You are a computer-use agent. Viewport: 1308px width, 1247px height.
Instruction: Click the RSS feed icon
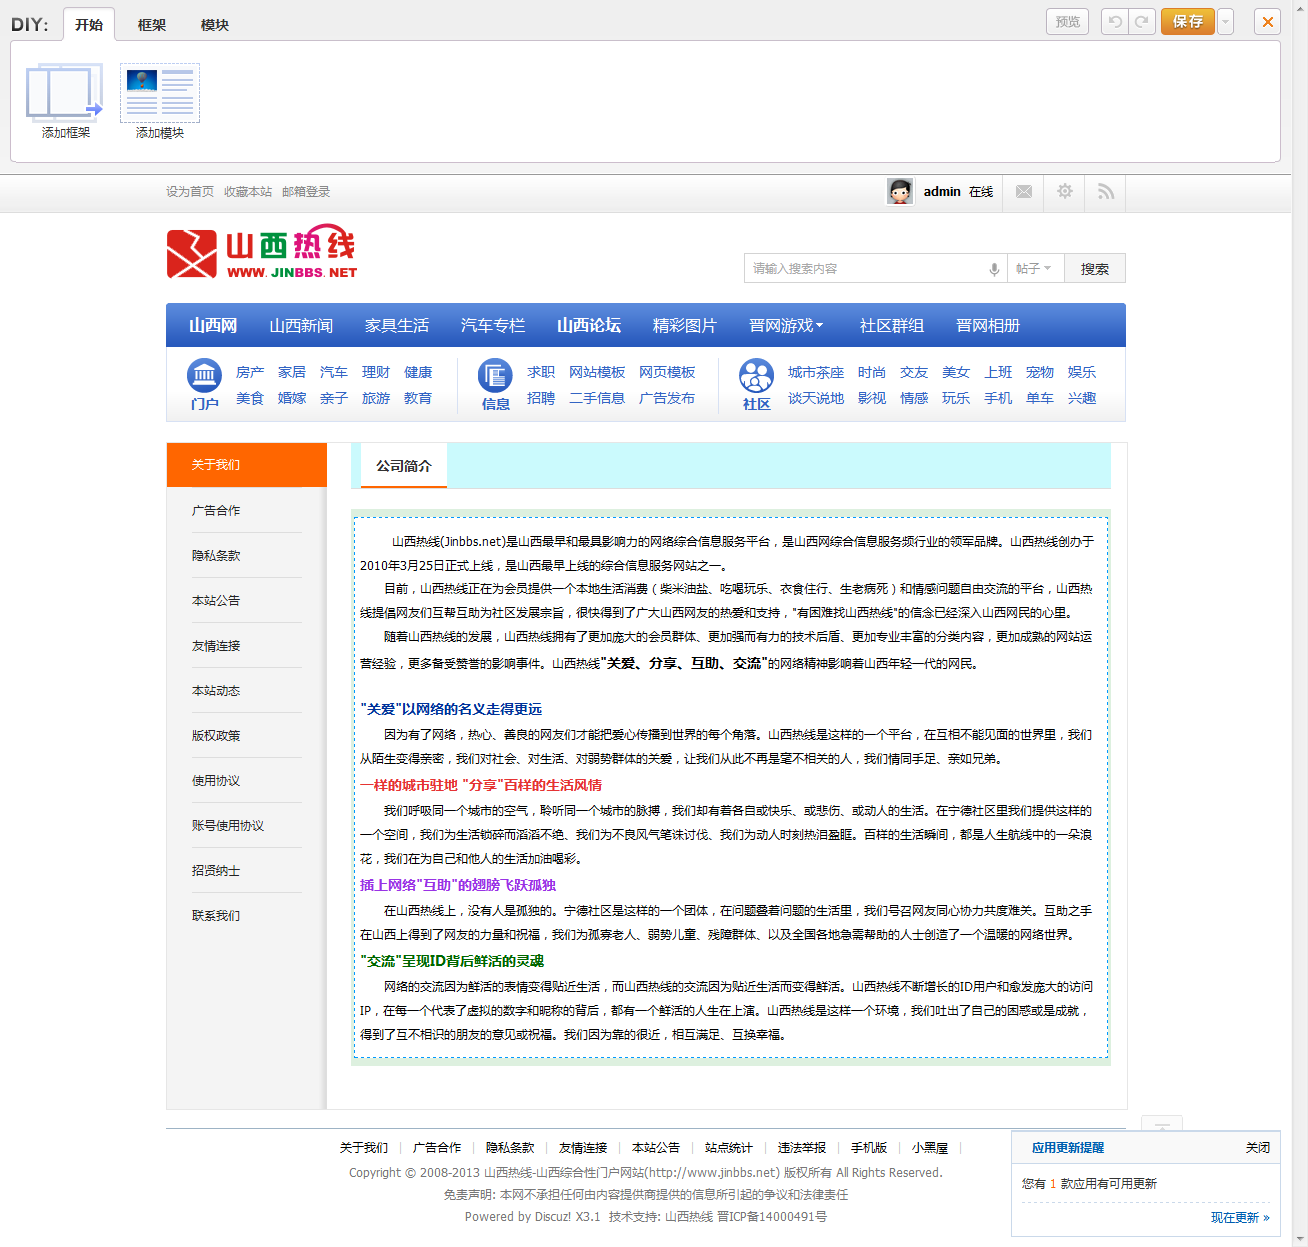tap(1105, 192)
